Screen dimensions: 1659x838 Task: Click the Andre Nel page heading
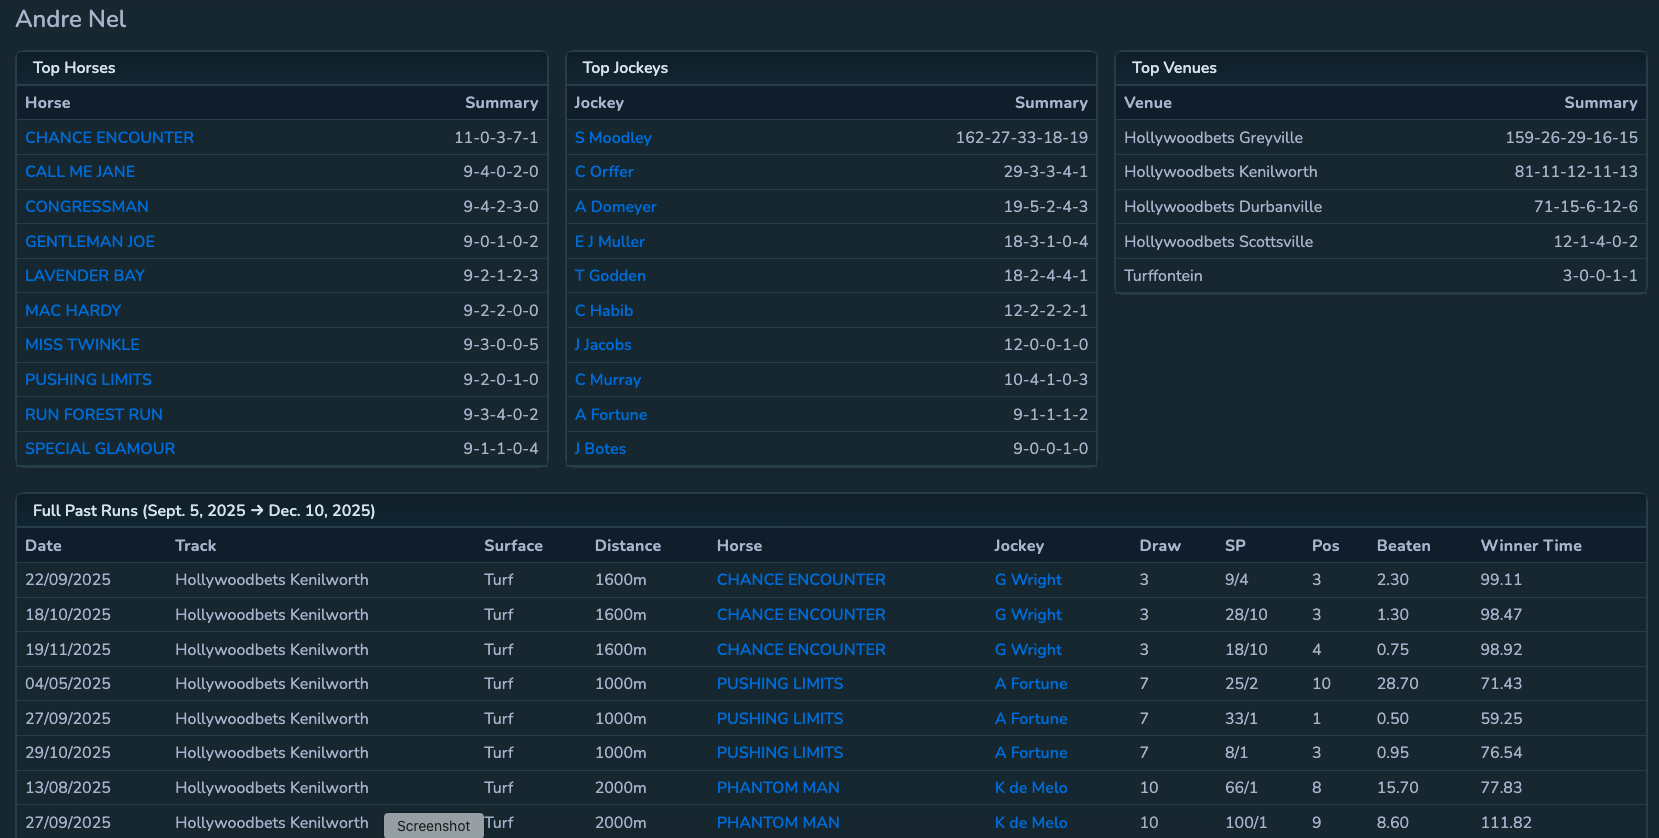tap(71, 19)
